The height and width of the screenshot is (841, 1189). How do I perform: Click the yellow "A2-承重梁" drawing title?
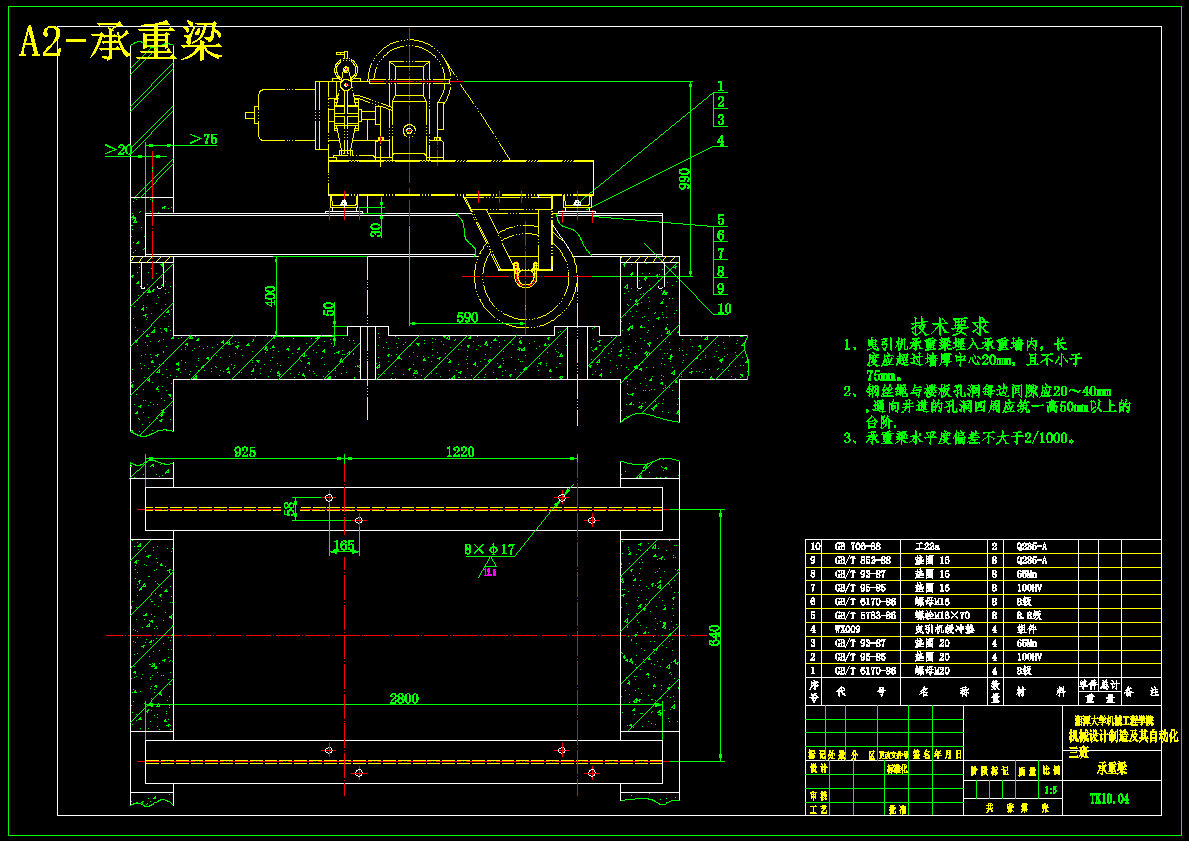point(121,42)
